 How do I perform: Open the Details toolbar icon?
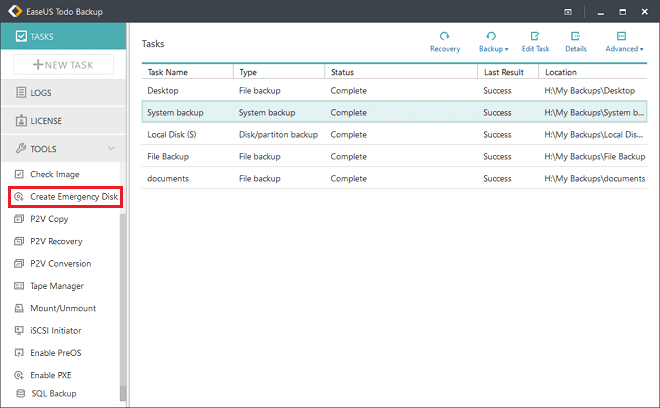tap(575, 36)
